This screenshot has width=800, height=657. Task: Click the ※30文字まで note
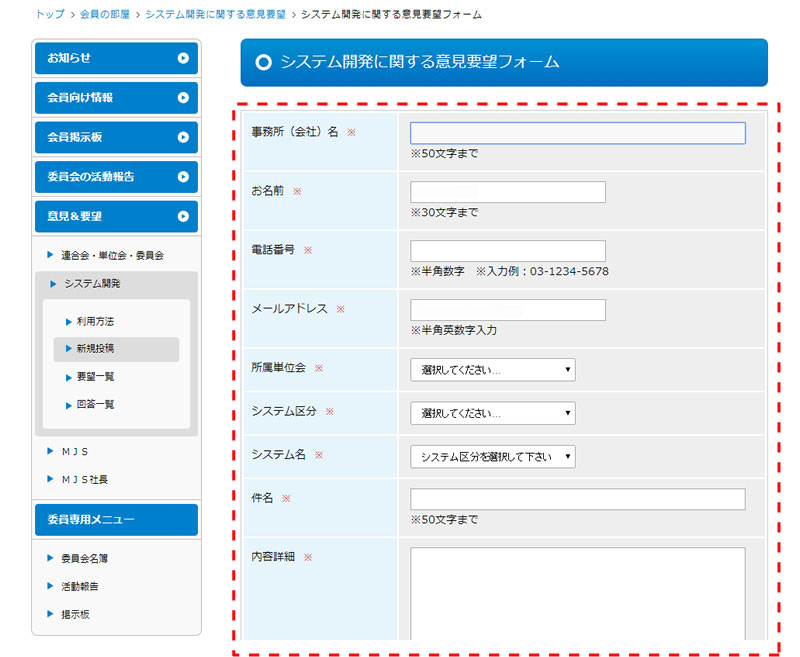point(444,212)
